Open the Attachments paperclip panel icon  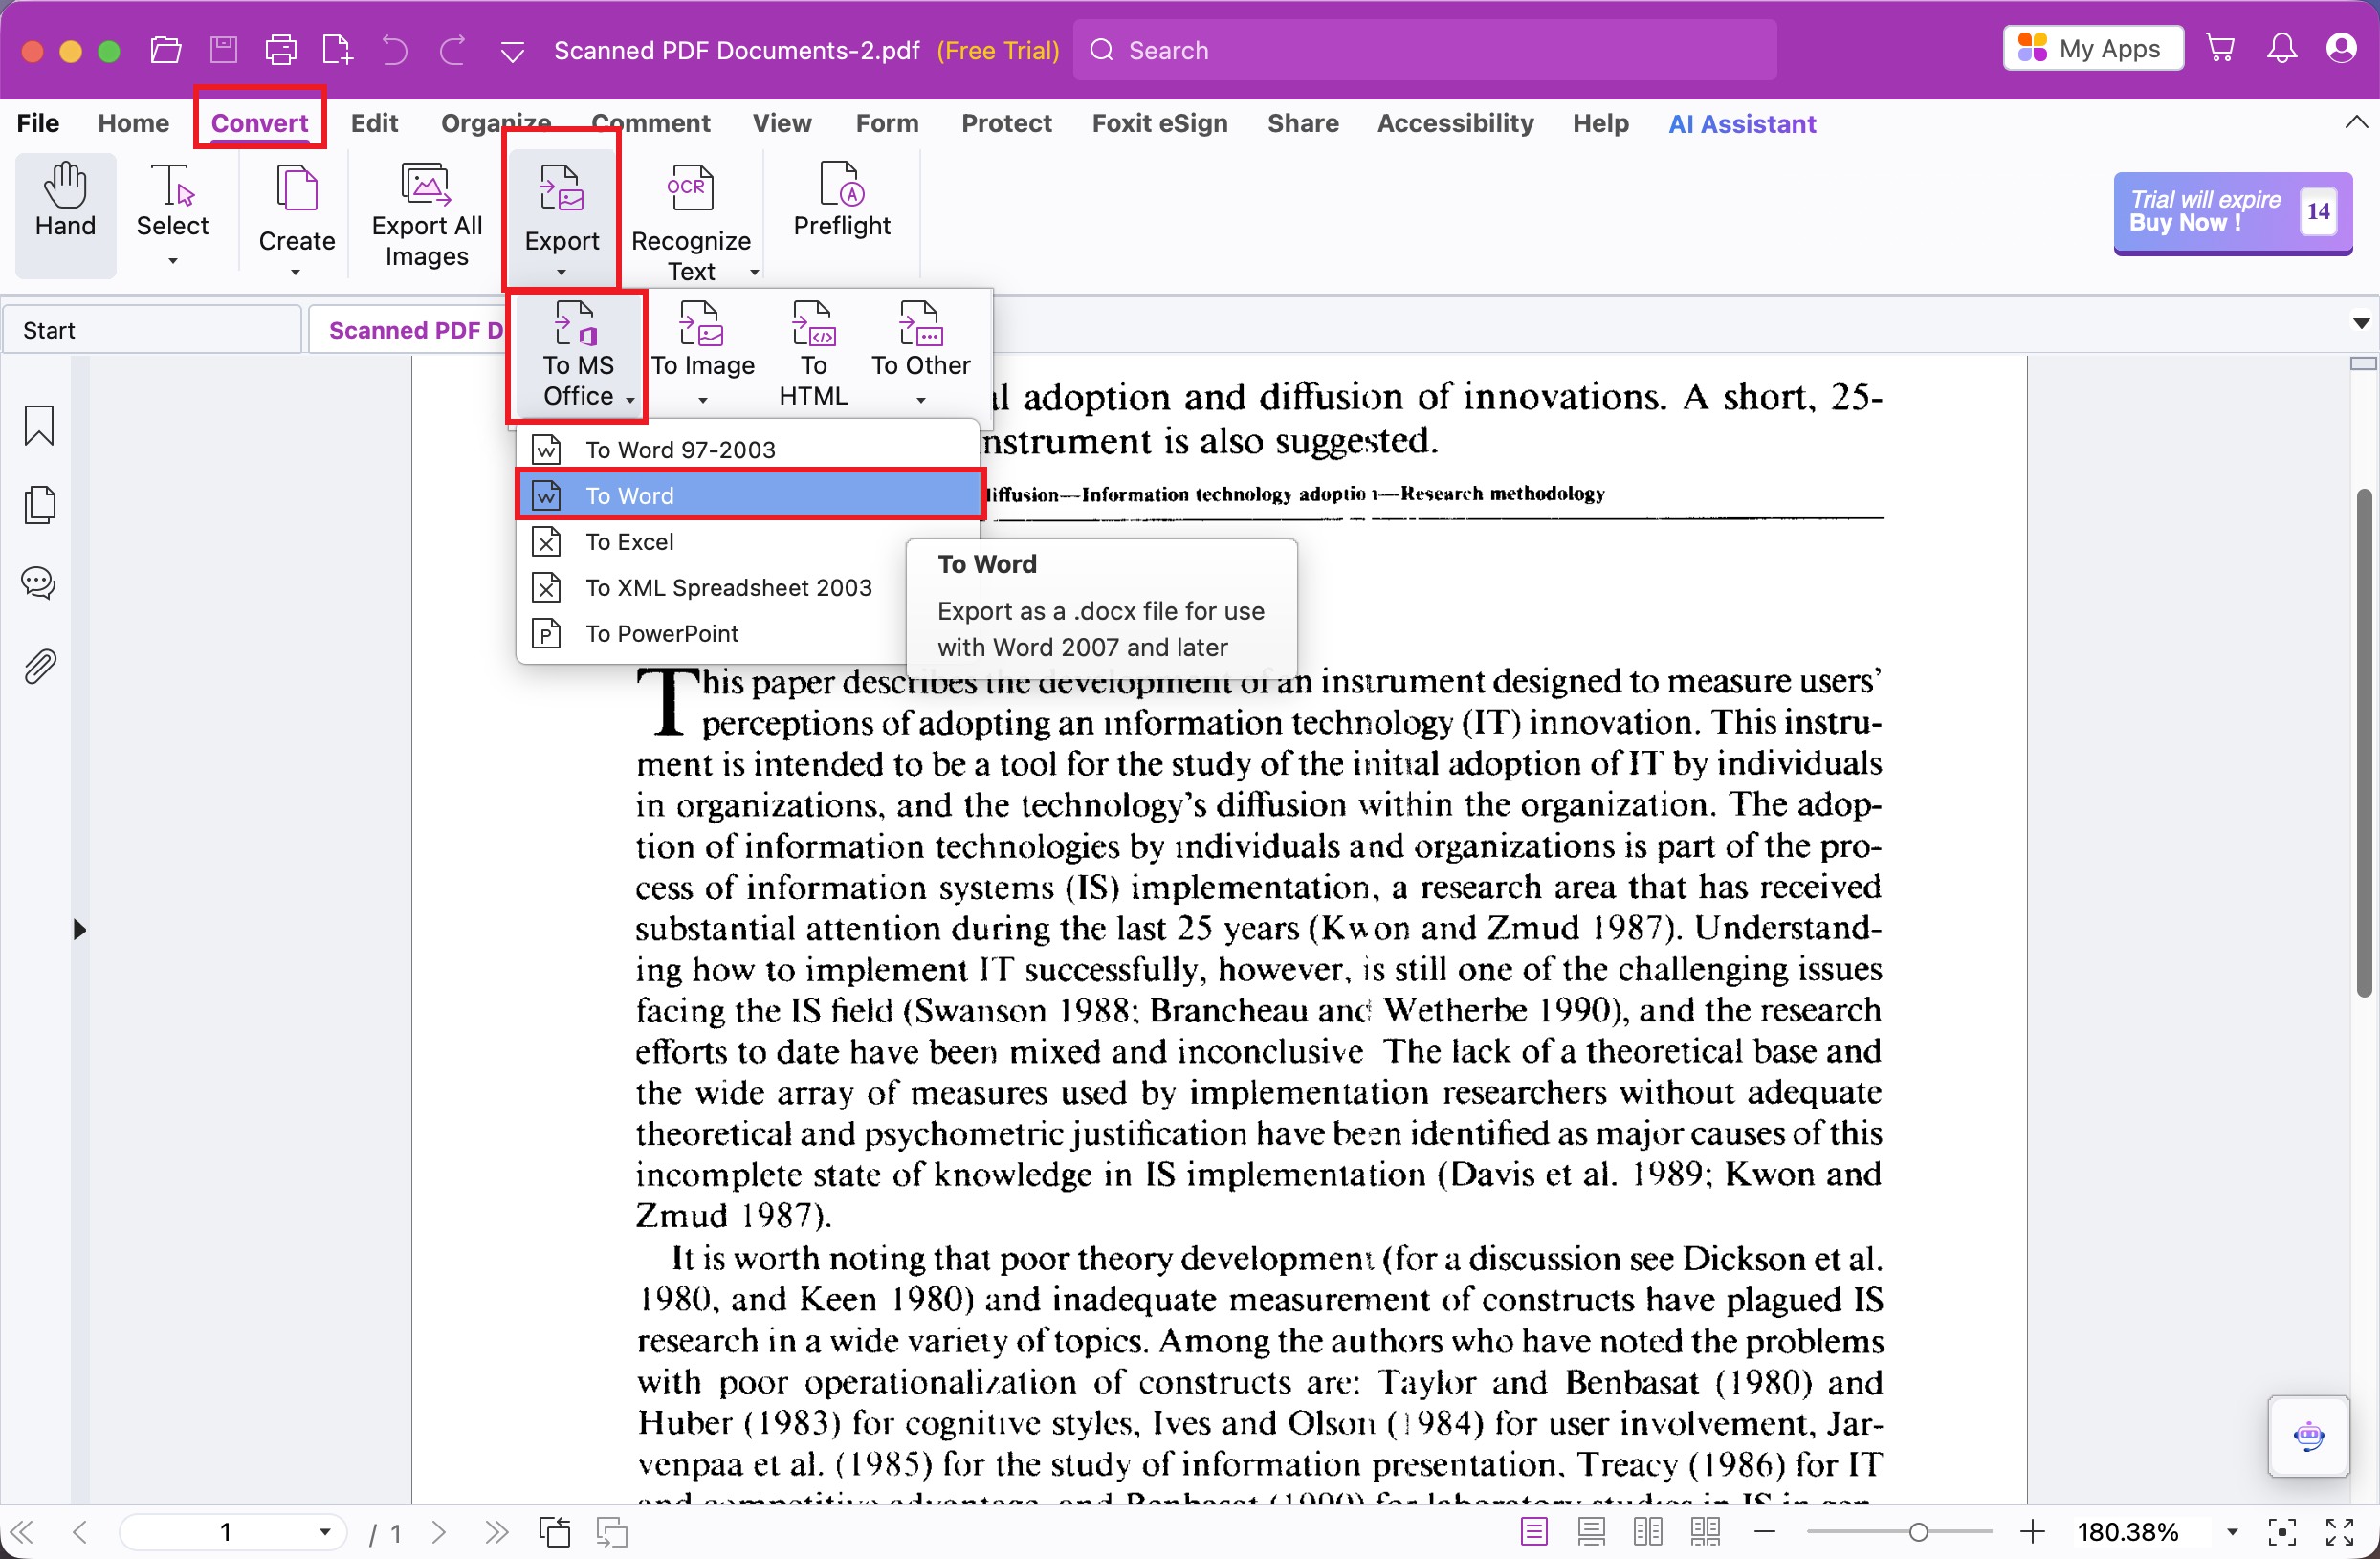(x=39, y=666)
